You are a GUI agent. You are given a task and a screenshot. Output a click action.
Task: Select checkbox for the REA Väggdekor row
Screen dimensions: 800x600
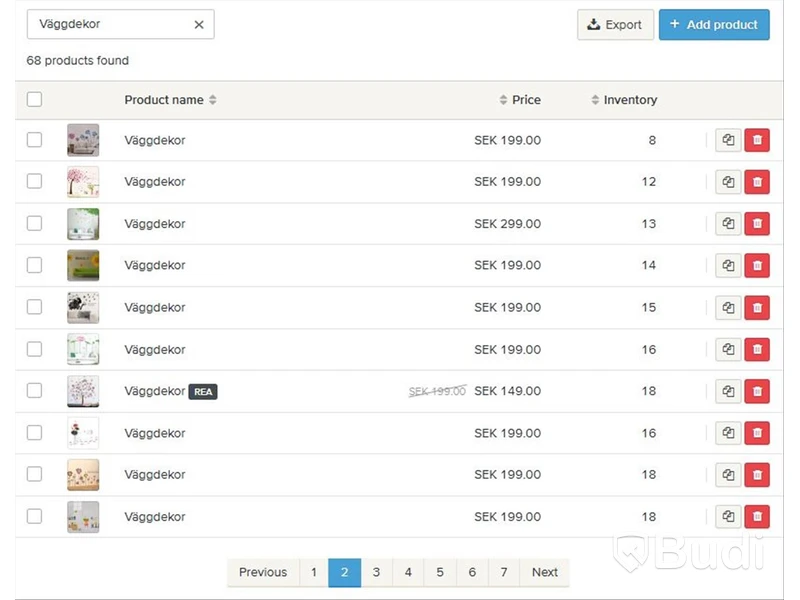[x=34, y=391]
